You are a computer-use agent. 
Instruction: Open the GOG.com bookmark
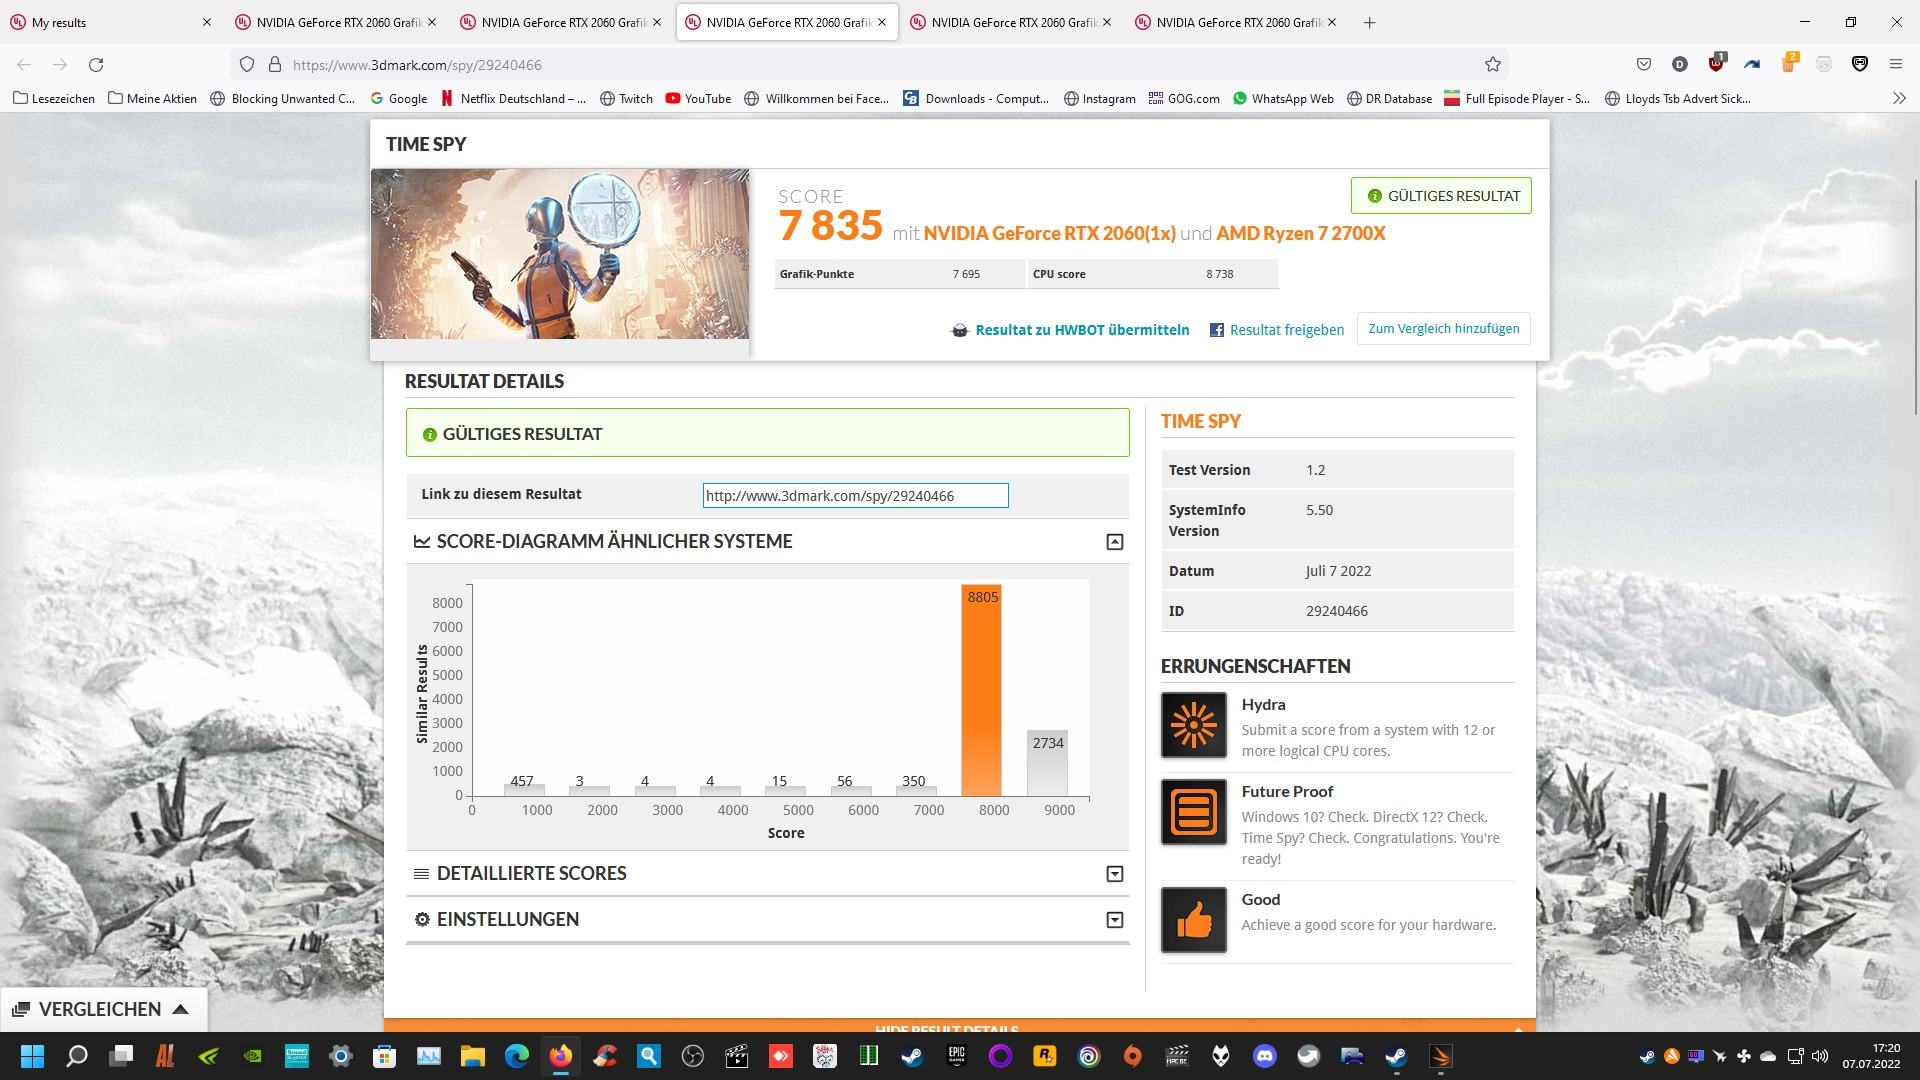point(1184,98)
